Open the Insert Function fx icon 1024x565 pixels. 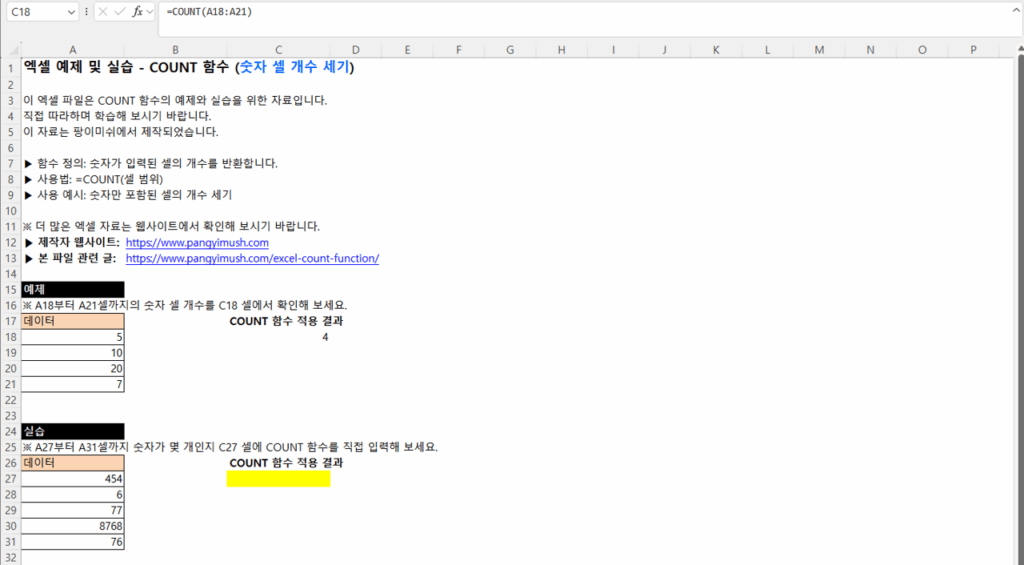pos(137,12)
